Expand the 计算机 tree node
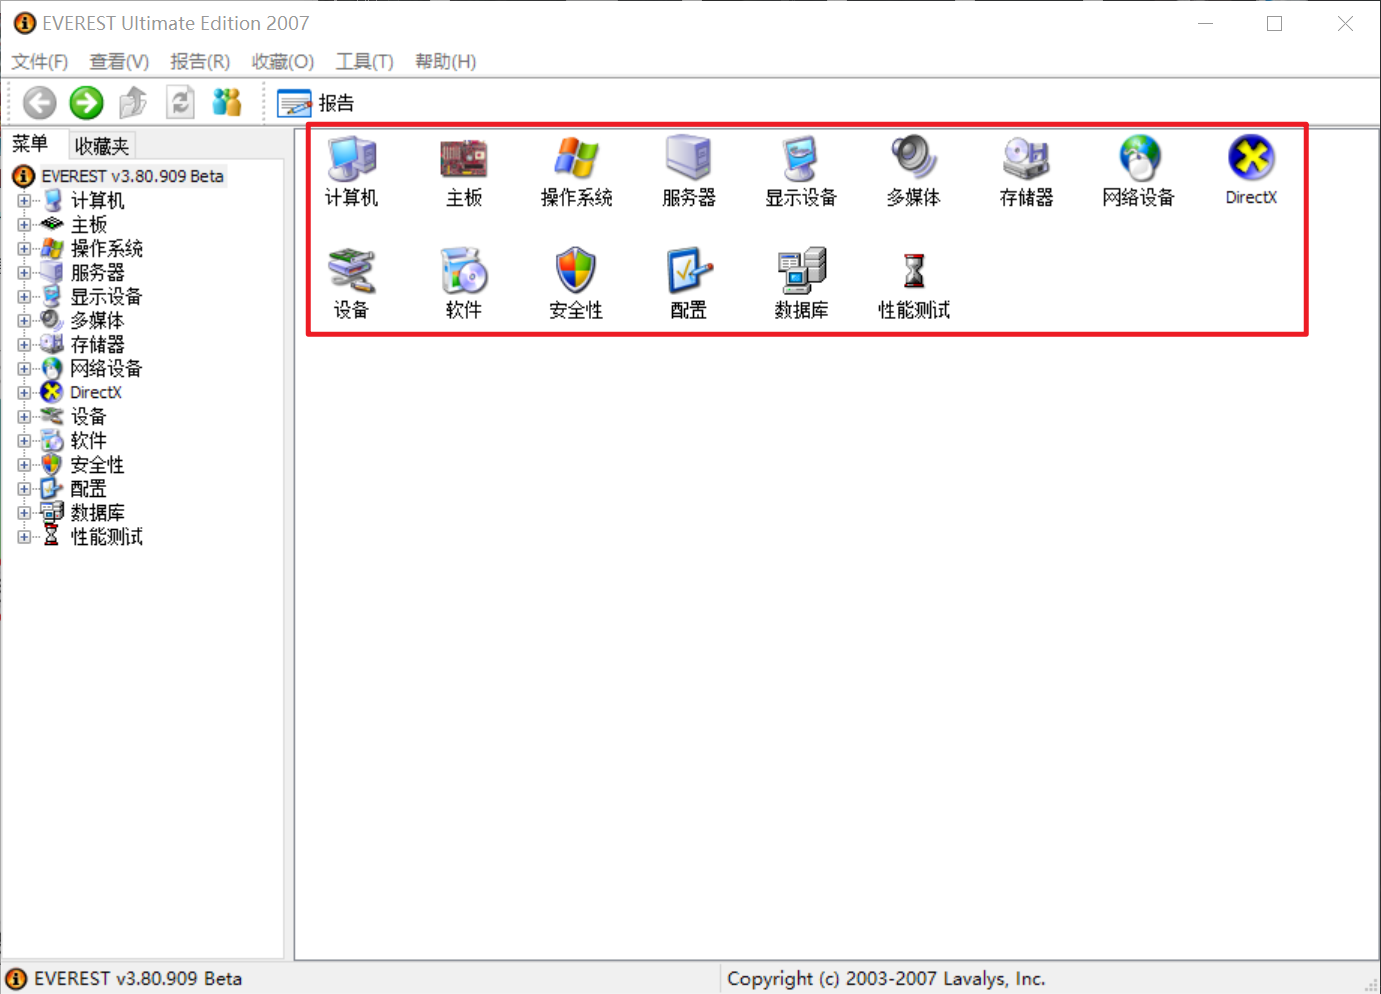The width and height of the screenshot is (1381, 994). (x=24, y=201)
